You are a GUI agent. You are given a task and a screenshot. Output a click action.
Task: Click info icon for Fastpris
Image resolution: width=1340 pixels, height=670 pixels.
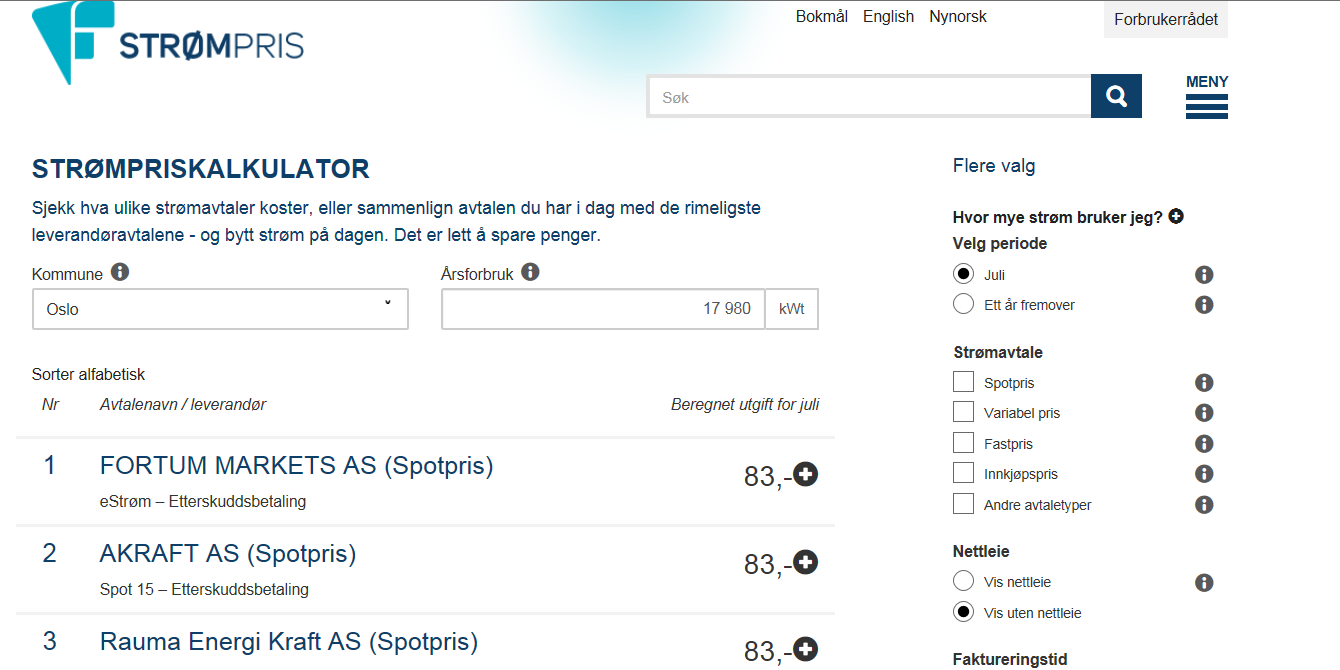(x=1204, y=444)
